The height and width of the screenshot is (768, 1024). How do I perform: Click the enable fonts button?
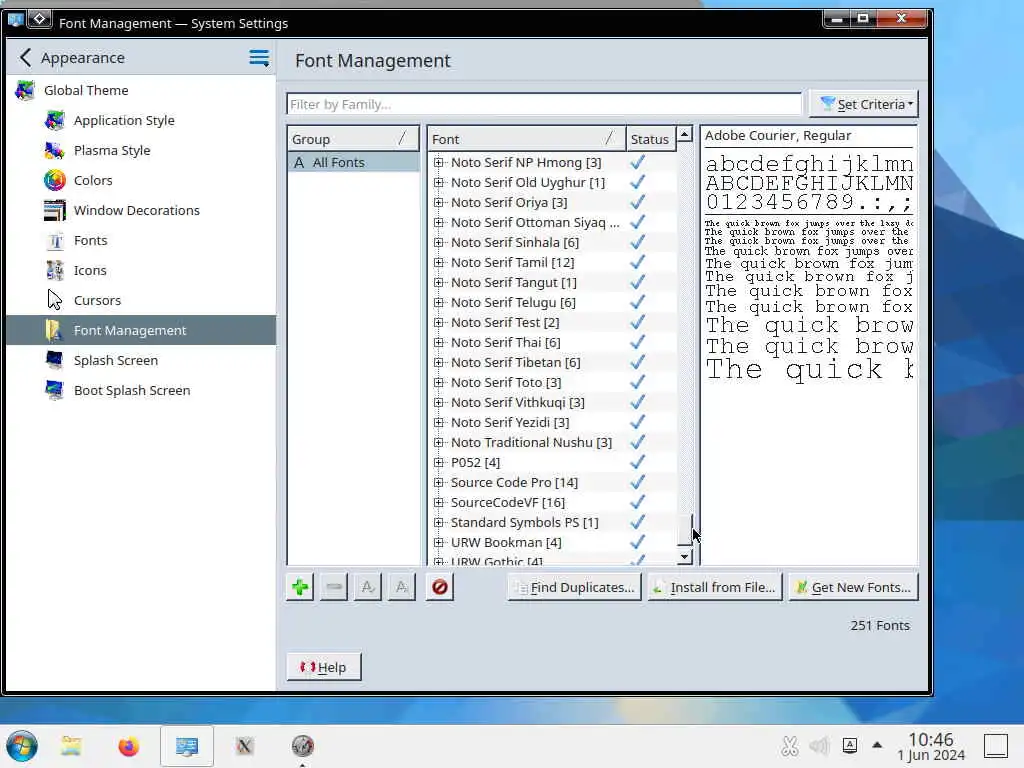click(x=368, y=587)
